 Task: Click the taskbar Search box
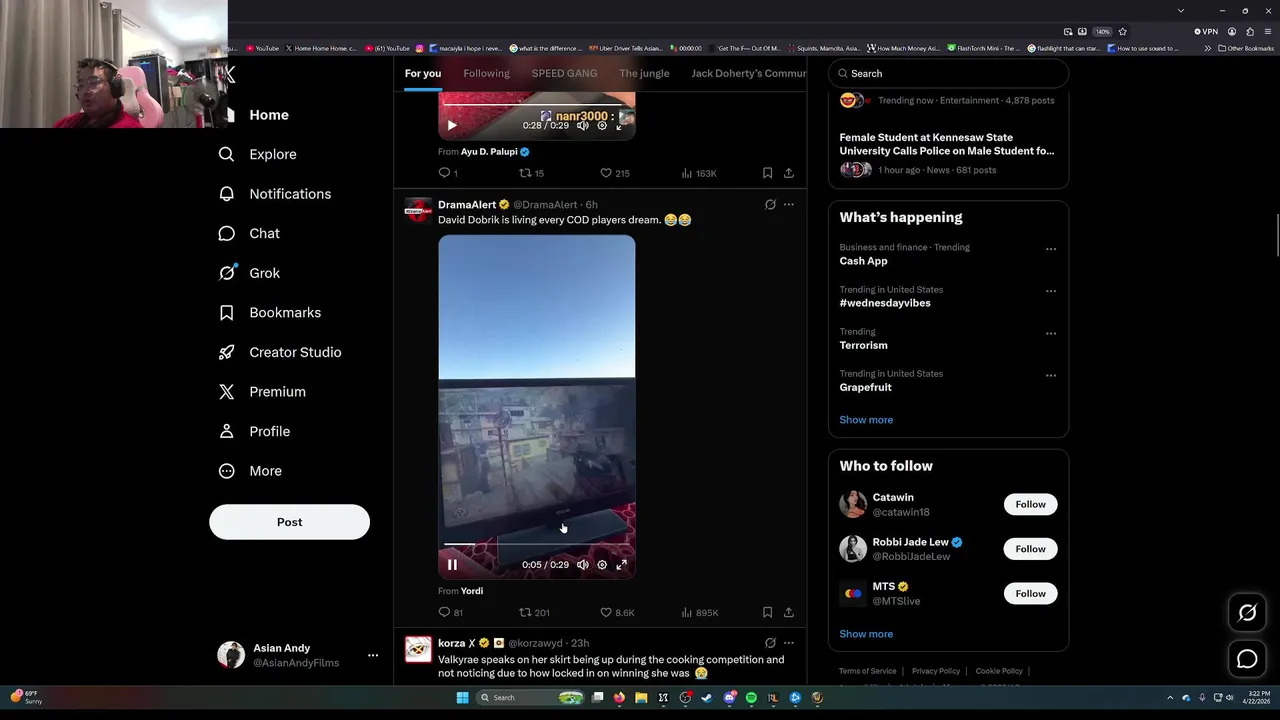pos(528,698)
